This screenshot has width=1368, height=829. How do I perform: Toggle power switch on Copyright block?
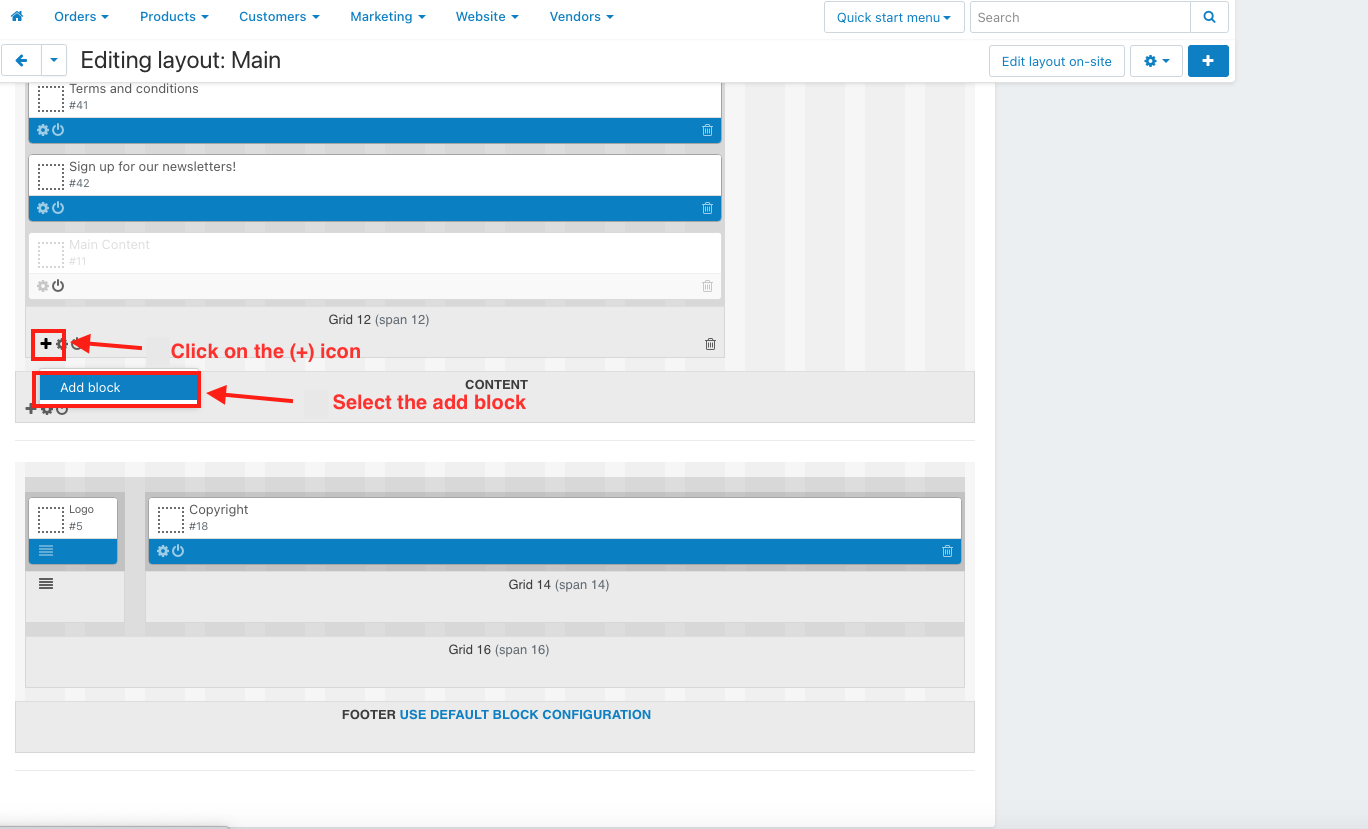178,551
